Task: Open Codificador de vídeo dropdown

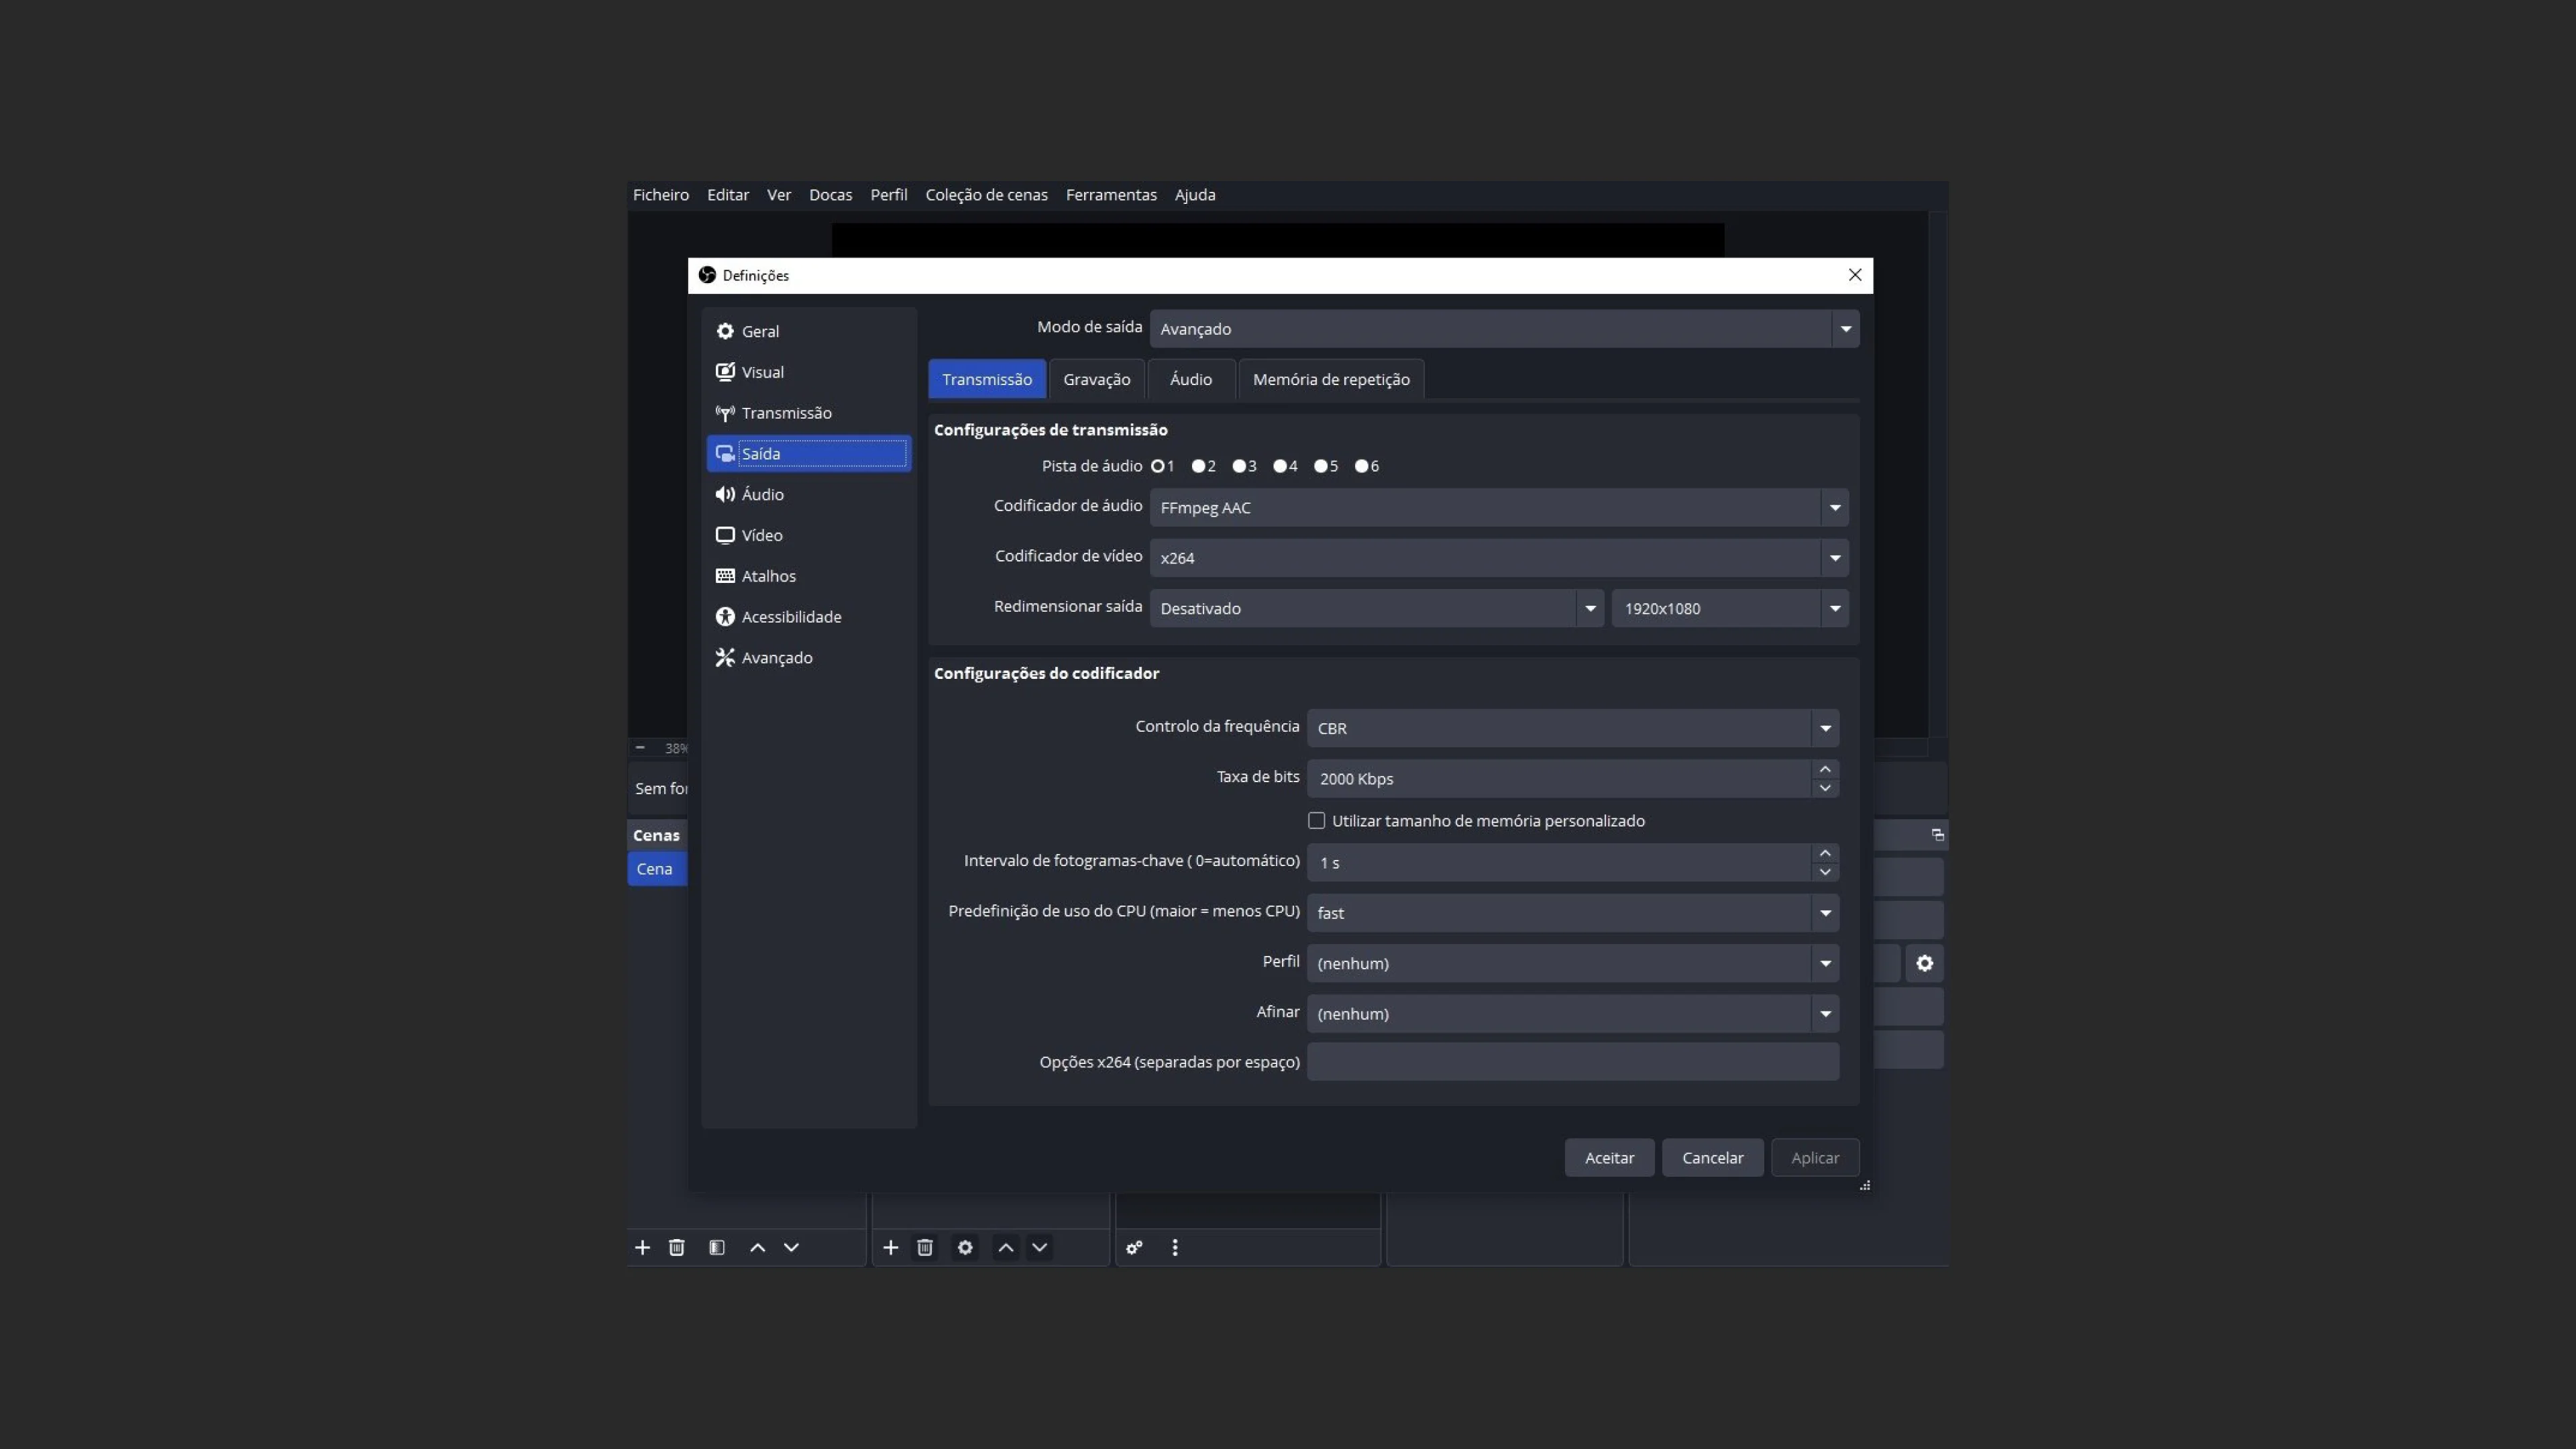Action: pyautogui.click(x=1498, y=558)
